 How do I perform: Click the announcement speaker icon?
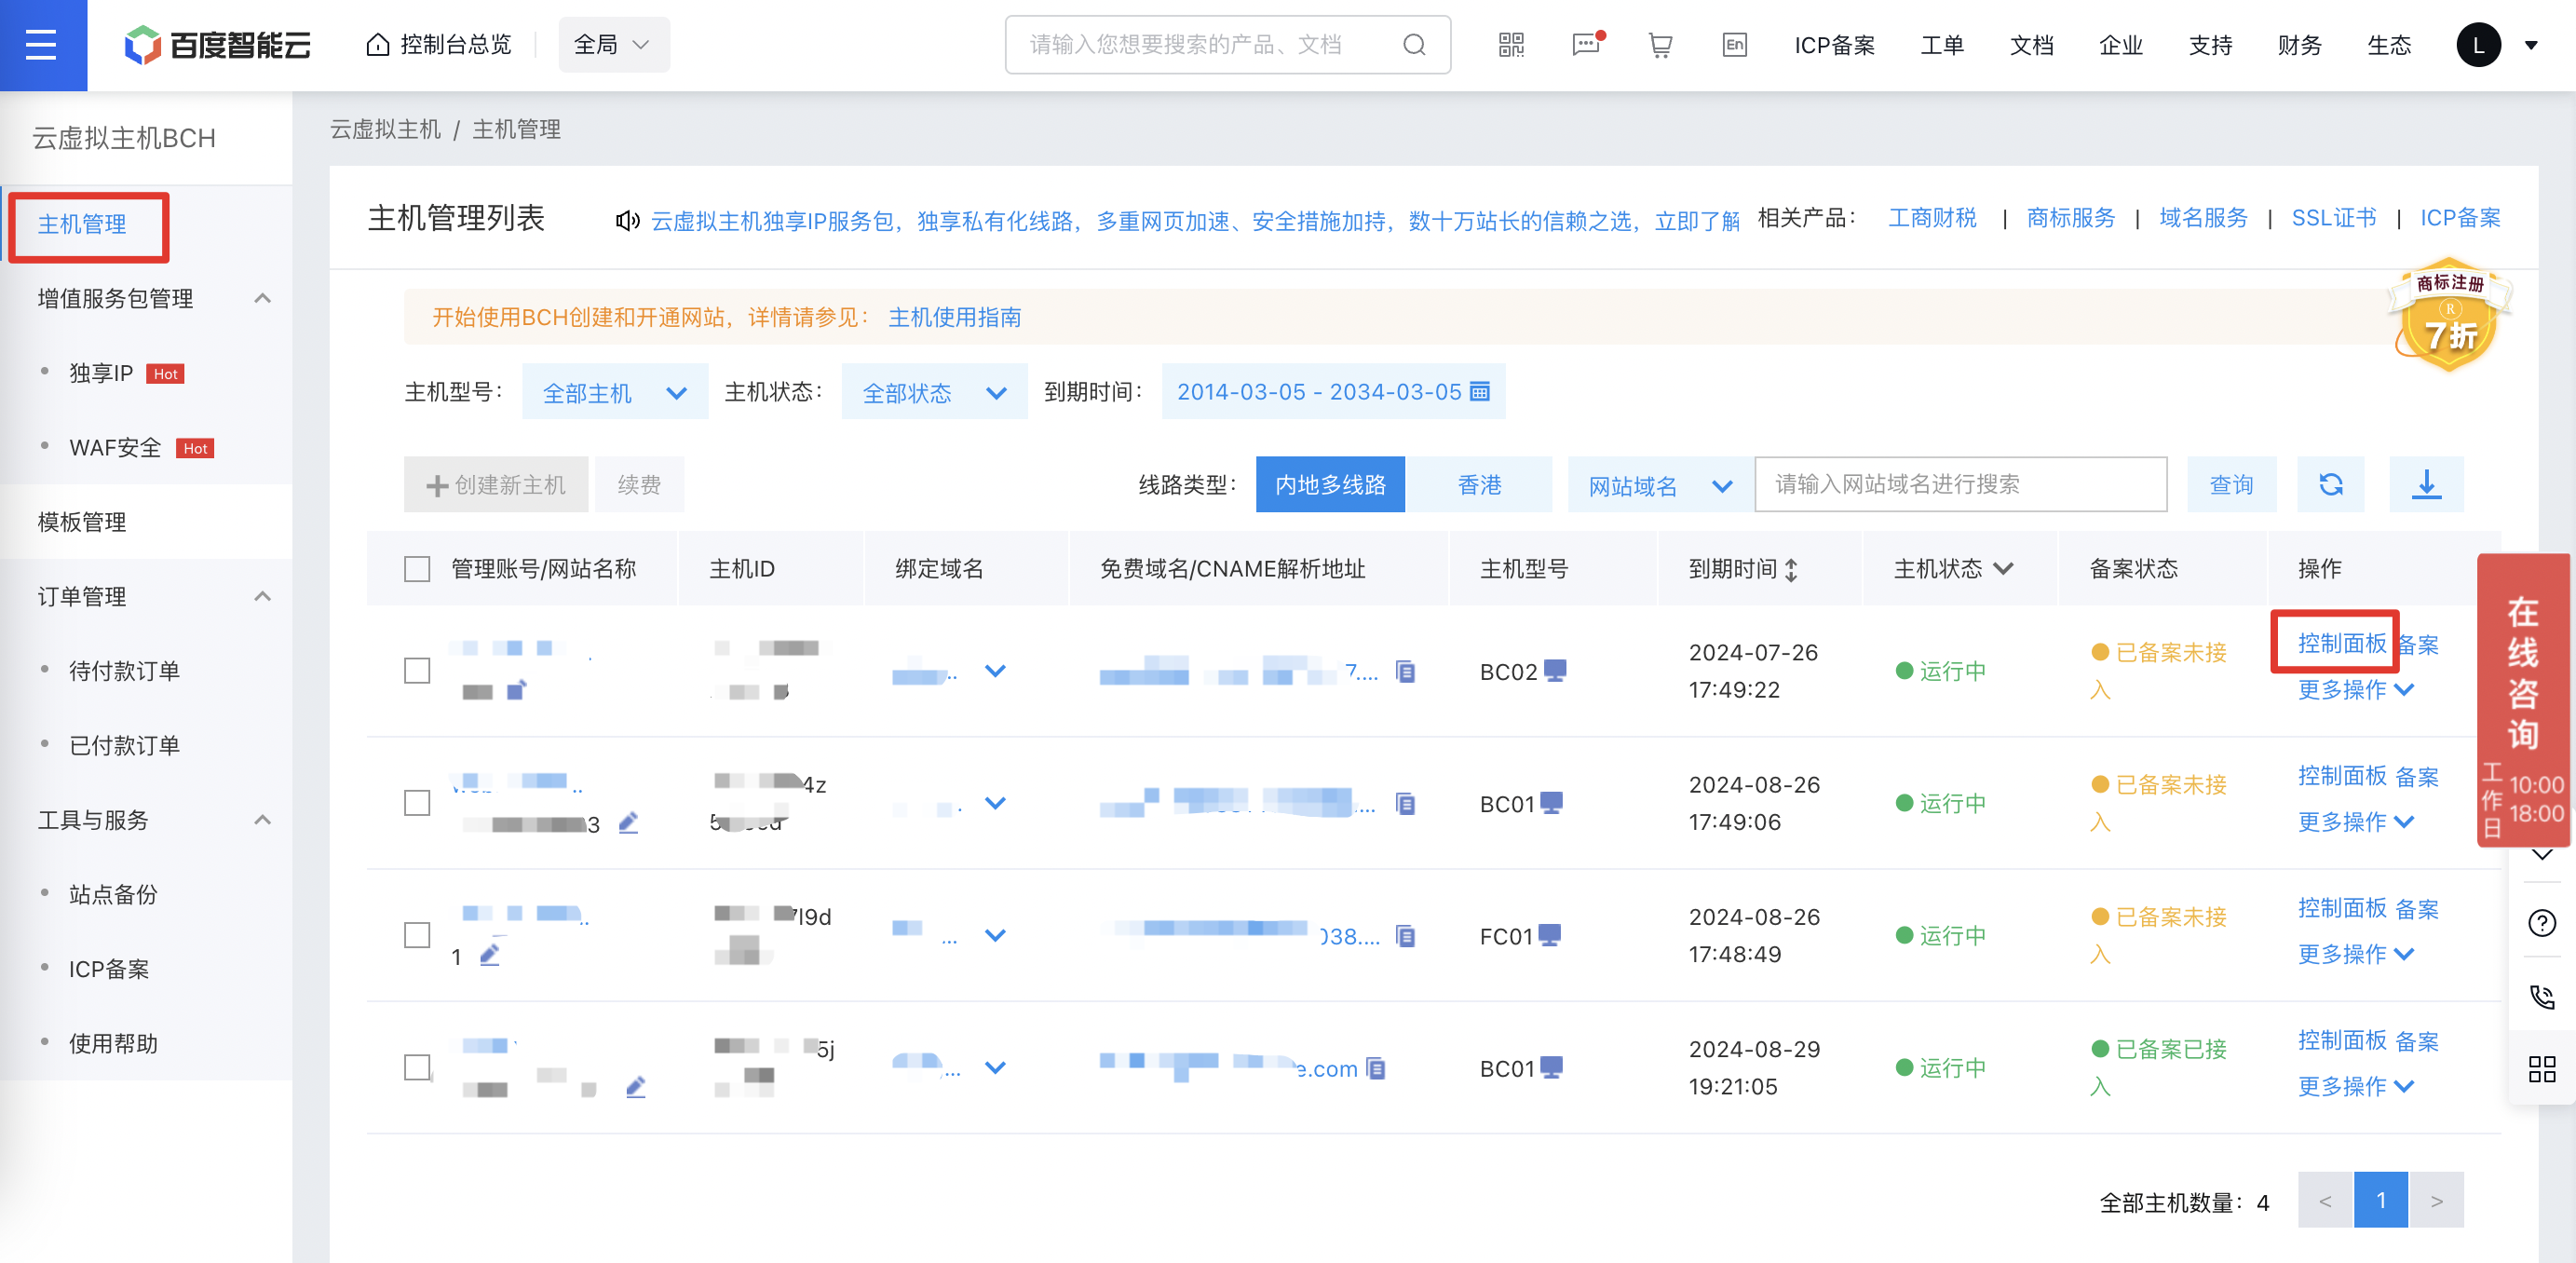coord(627,220)
